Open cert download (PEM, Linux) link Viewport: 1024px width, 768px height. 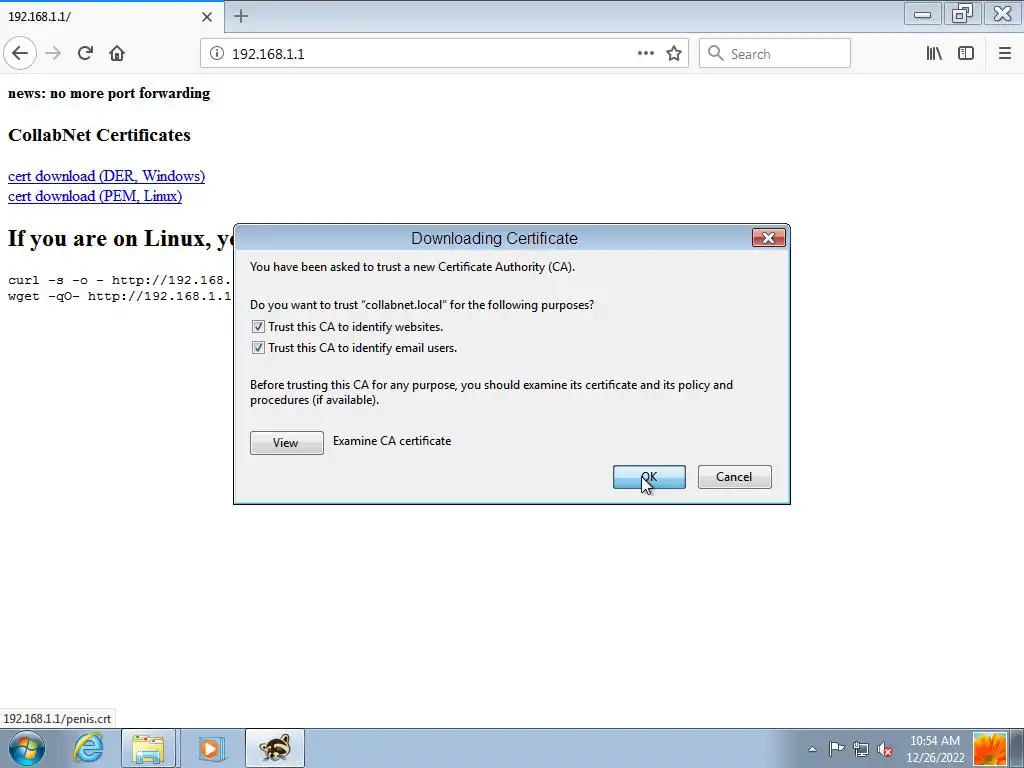(x=95, y=196)
